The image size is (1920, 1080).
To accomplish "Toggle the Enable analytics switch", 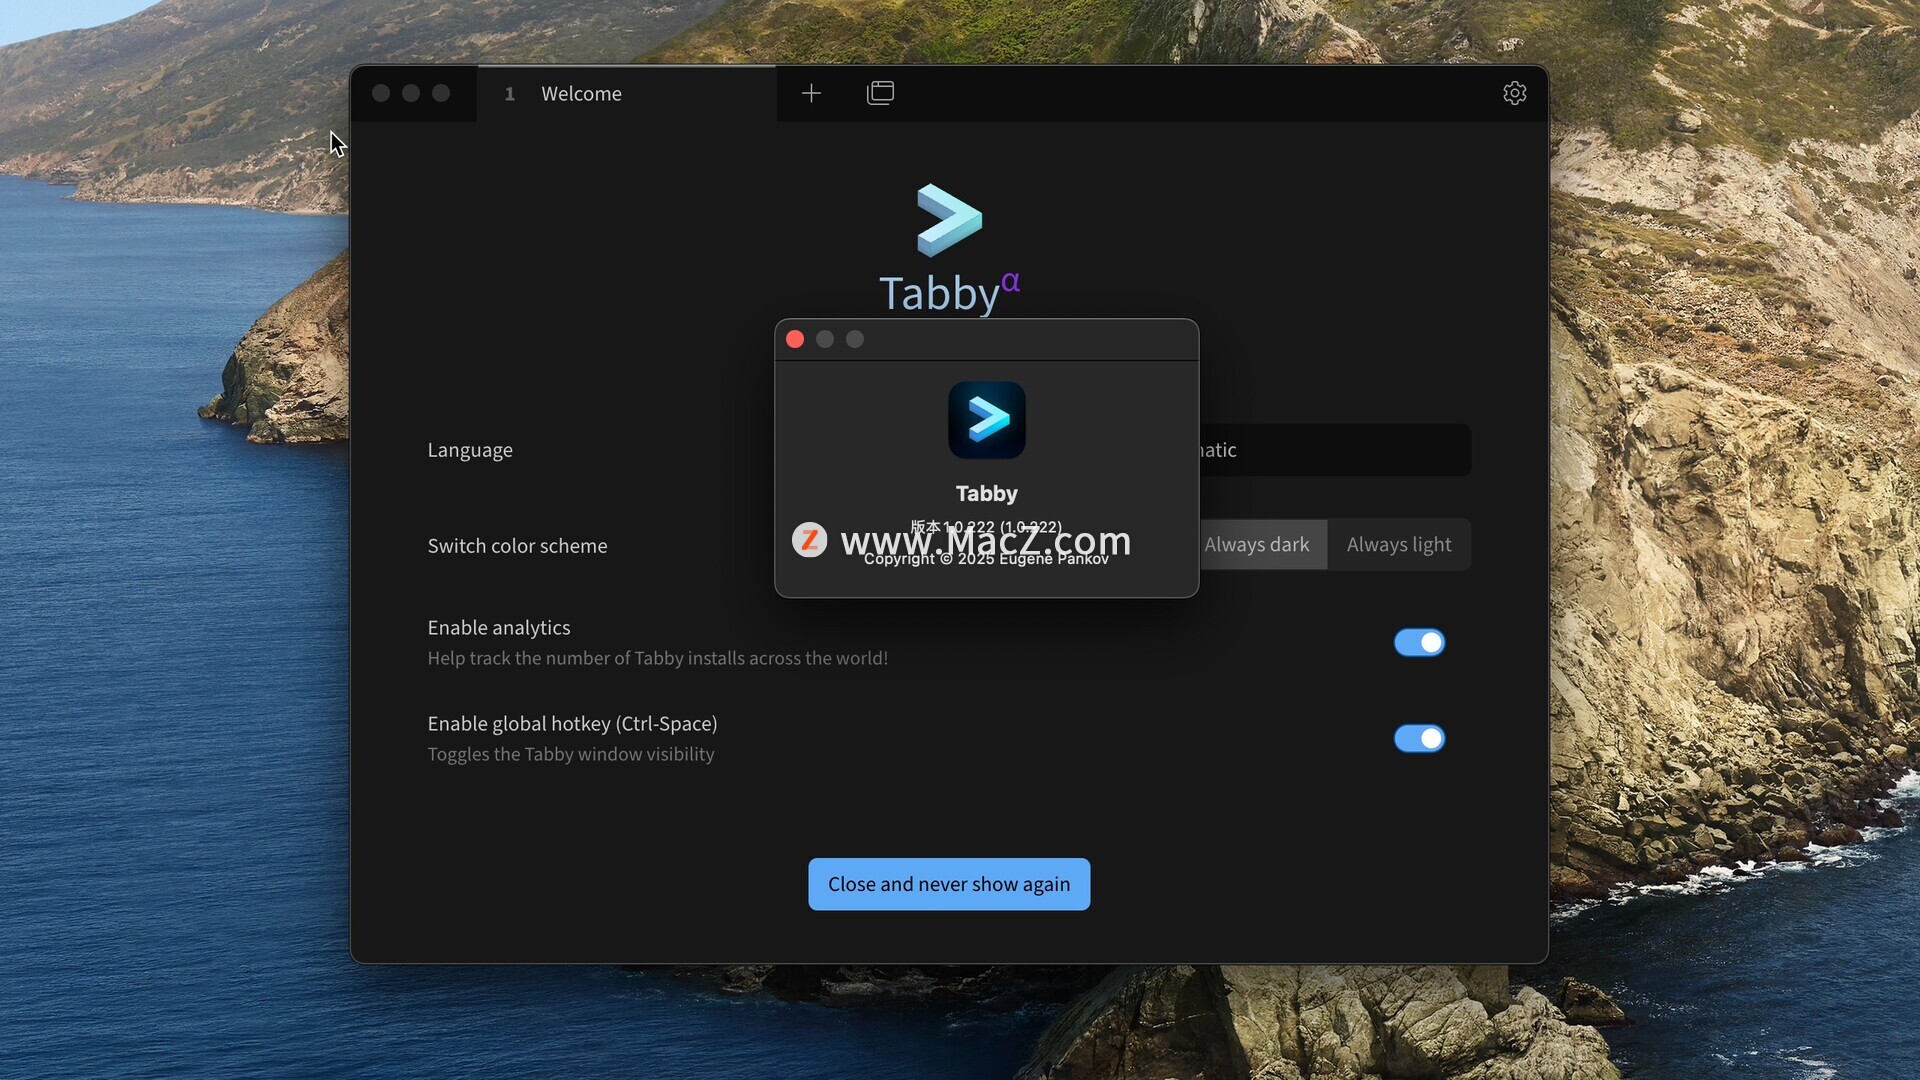I will coord(1419,642).
